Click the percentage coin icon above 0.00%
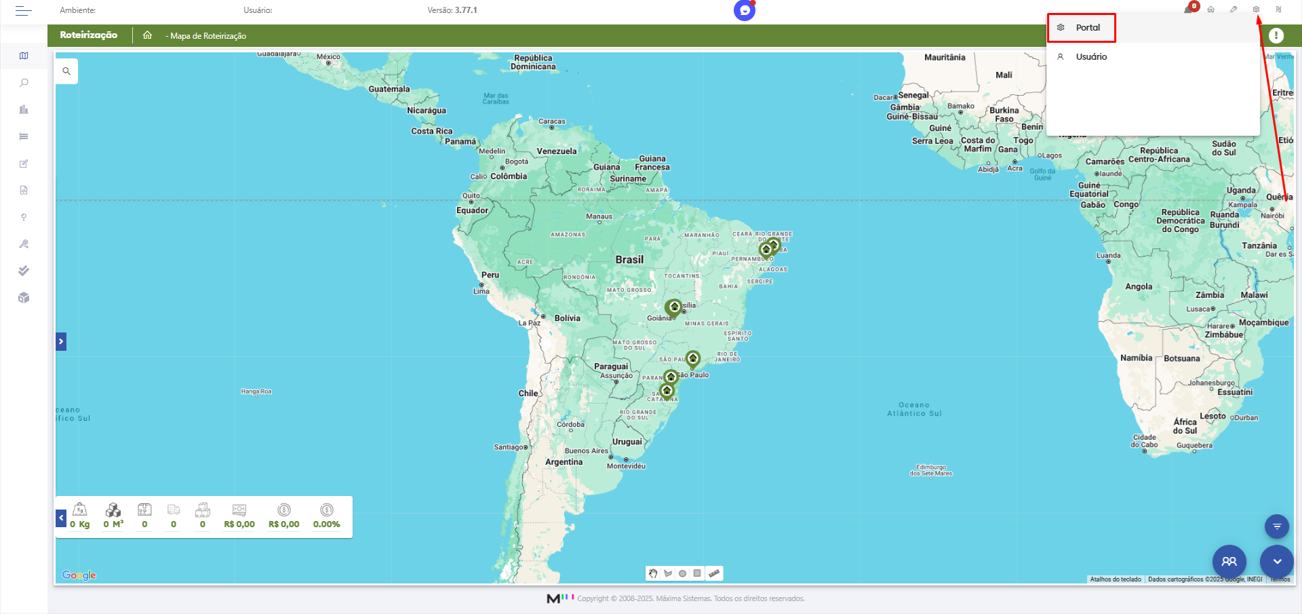The width and height of the screenshot is (1302, 614). [327, 510]
